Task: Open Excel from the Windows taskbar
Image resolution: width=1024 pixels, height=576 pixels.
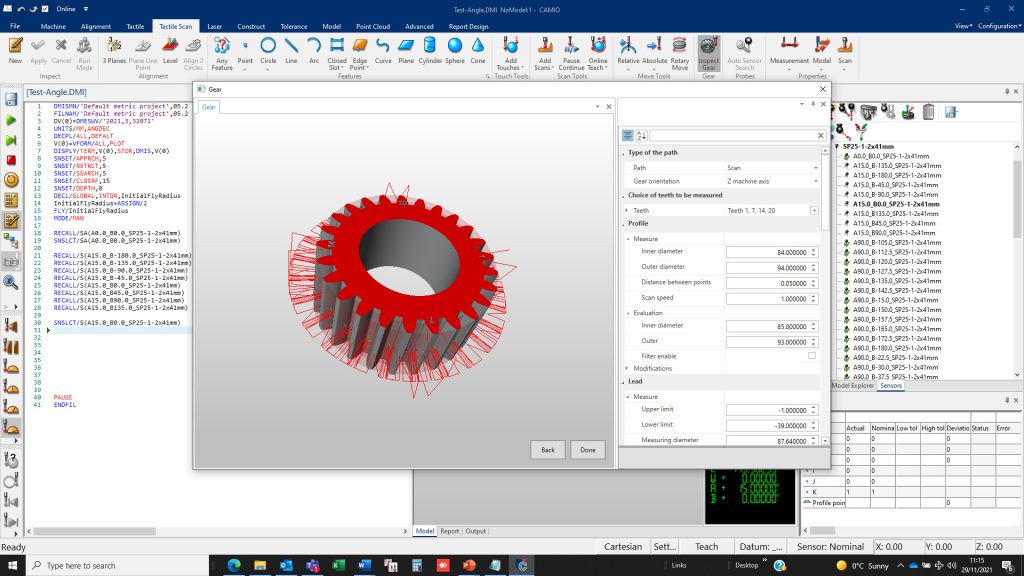Action: (337, 565)
